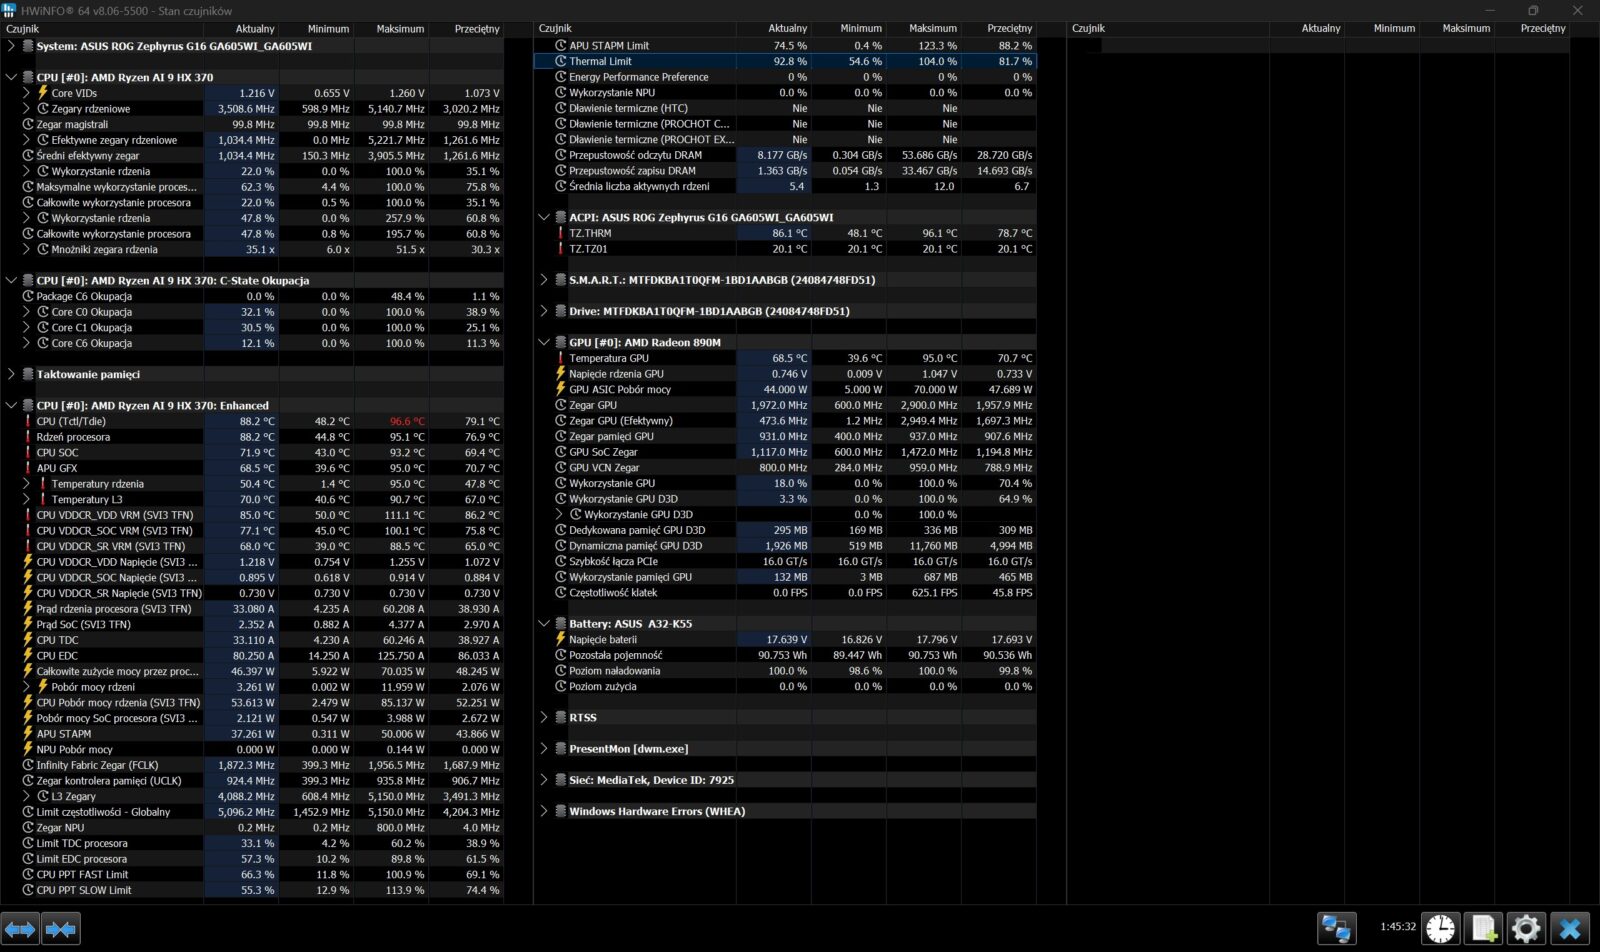Image resolution: width=1600 pixels, height=952 pixels.
Task: Open sensor settings gear icon
Action: pos(1526,929)
